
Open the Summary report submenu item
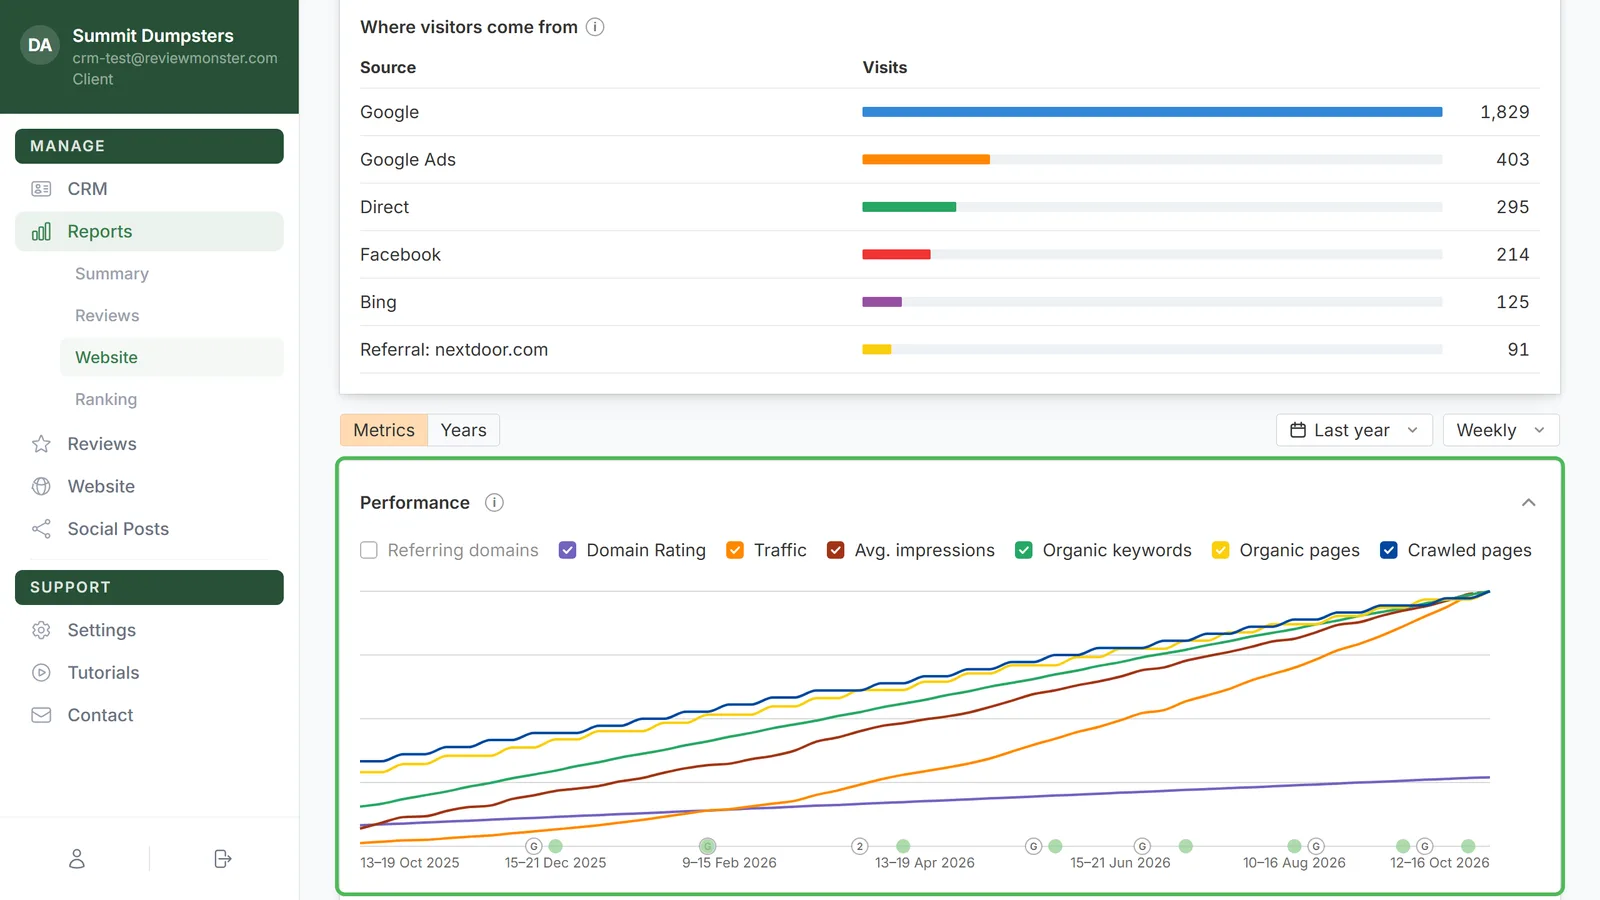pyautogui.click(x=112, y=274)
